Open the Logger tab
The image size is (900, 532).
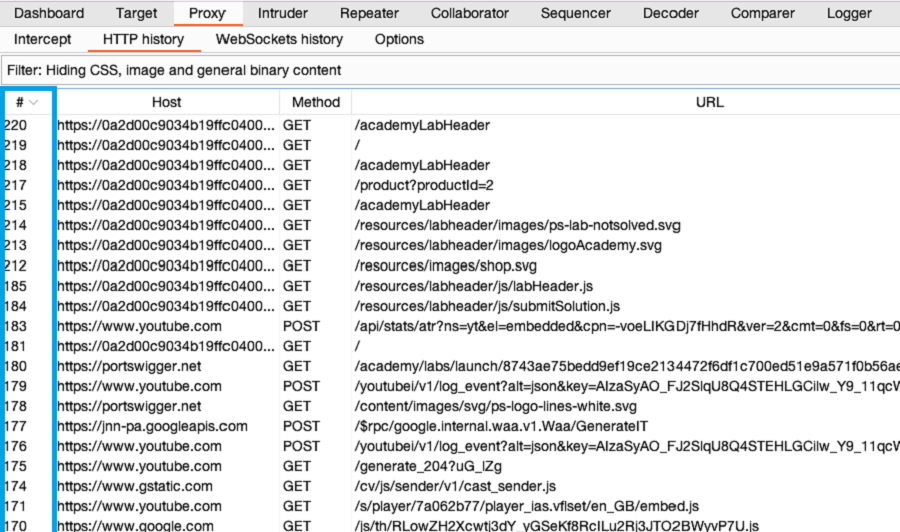(848, 14)
